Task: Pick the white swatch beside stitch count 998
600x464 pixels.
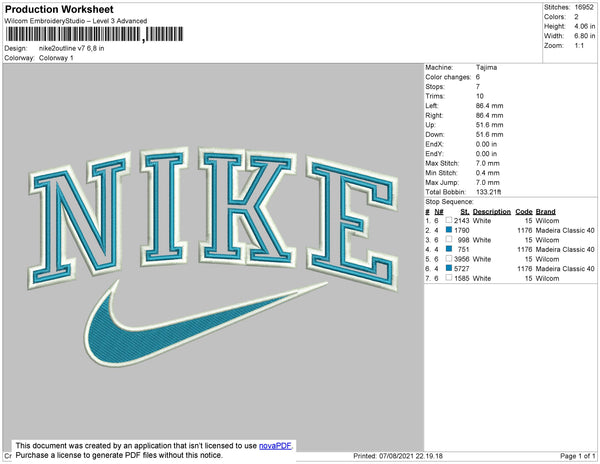Action: (449, 239)
